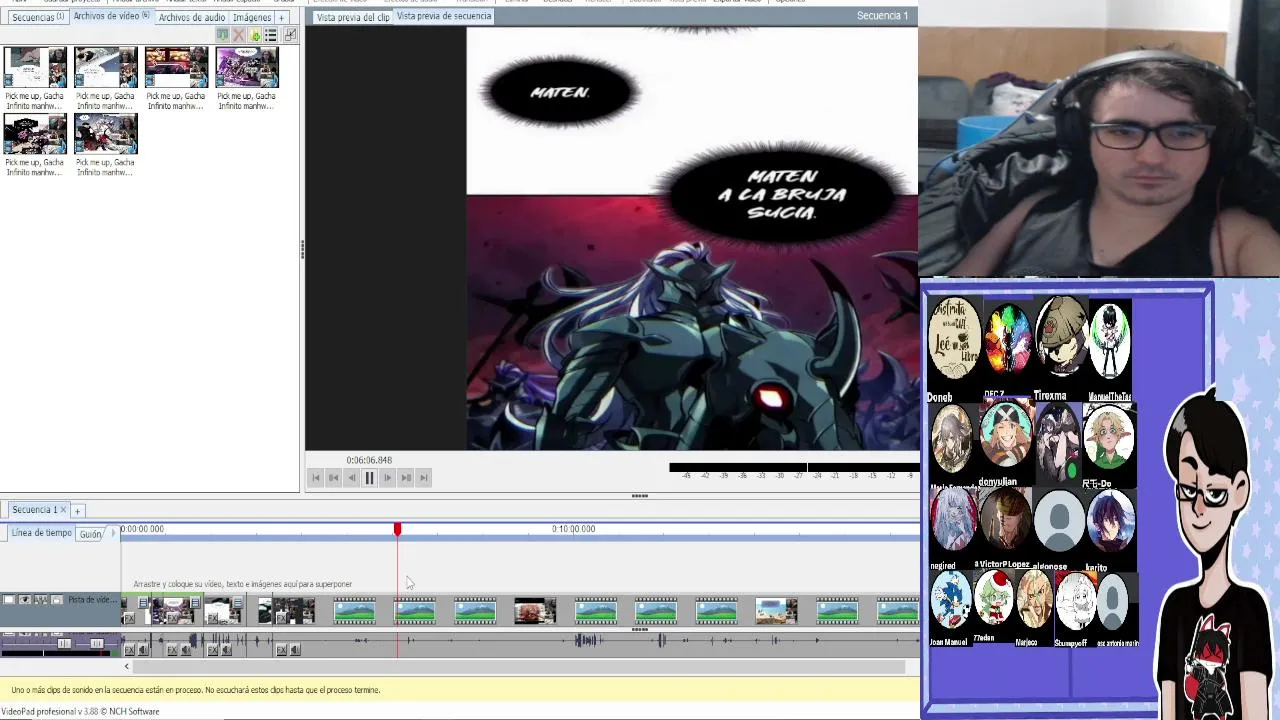Click the red playhead marker on ruler
The width and height of the screenshot is (1280, 720).
pyautogui.click(x=397, y=529)
